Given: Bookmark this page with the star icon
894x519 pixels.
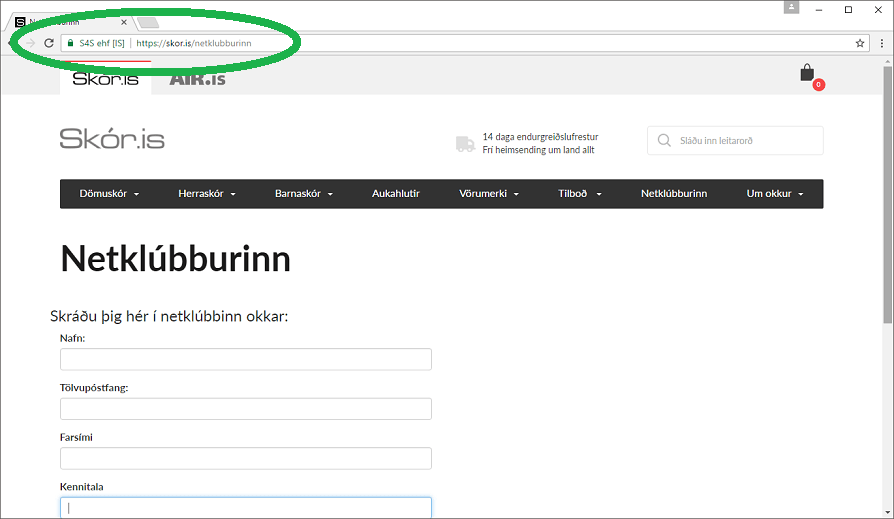Looking at the screenshot, I should click(x=860, y=43).
